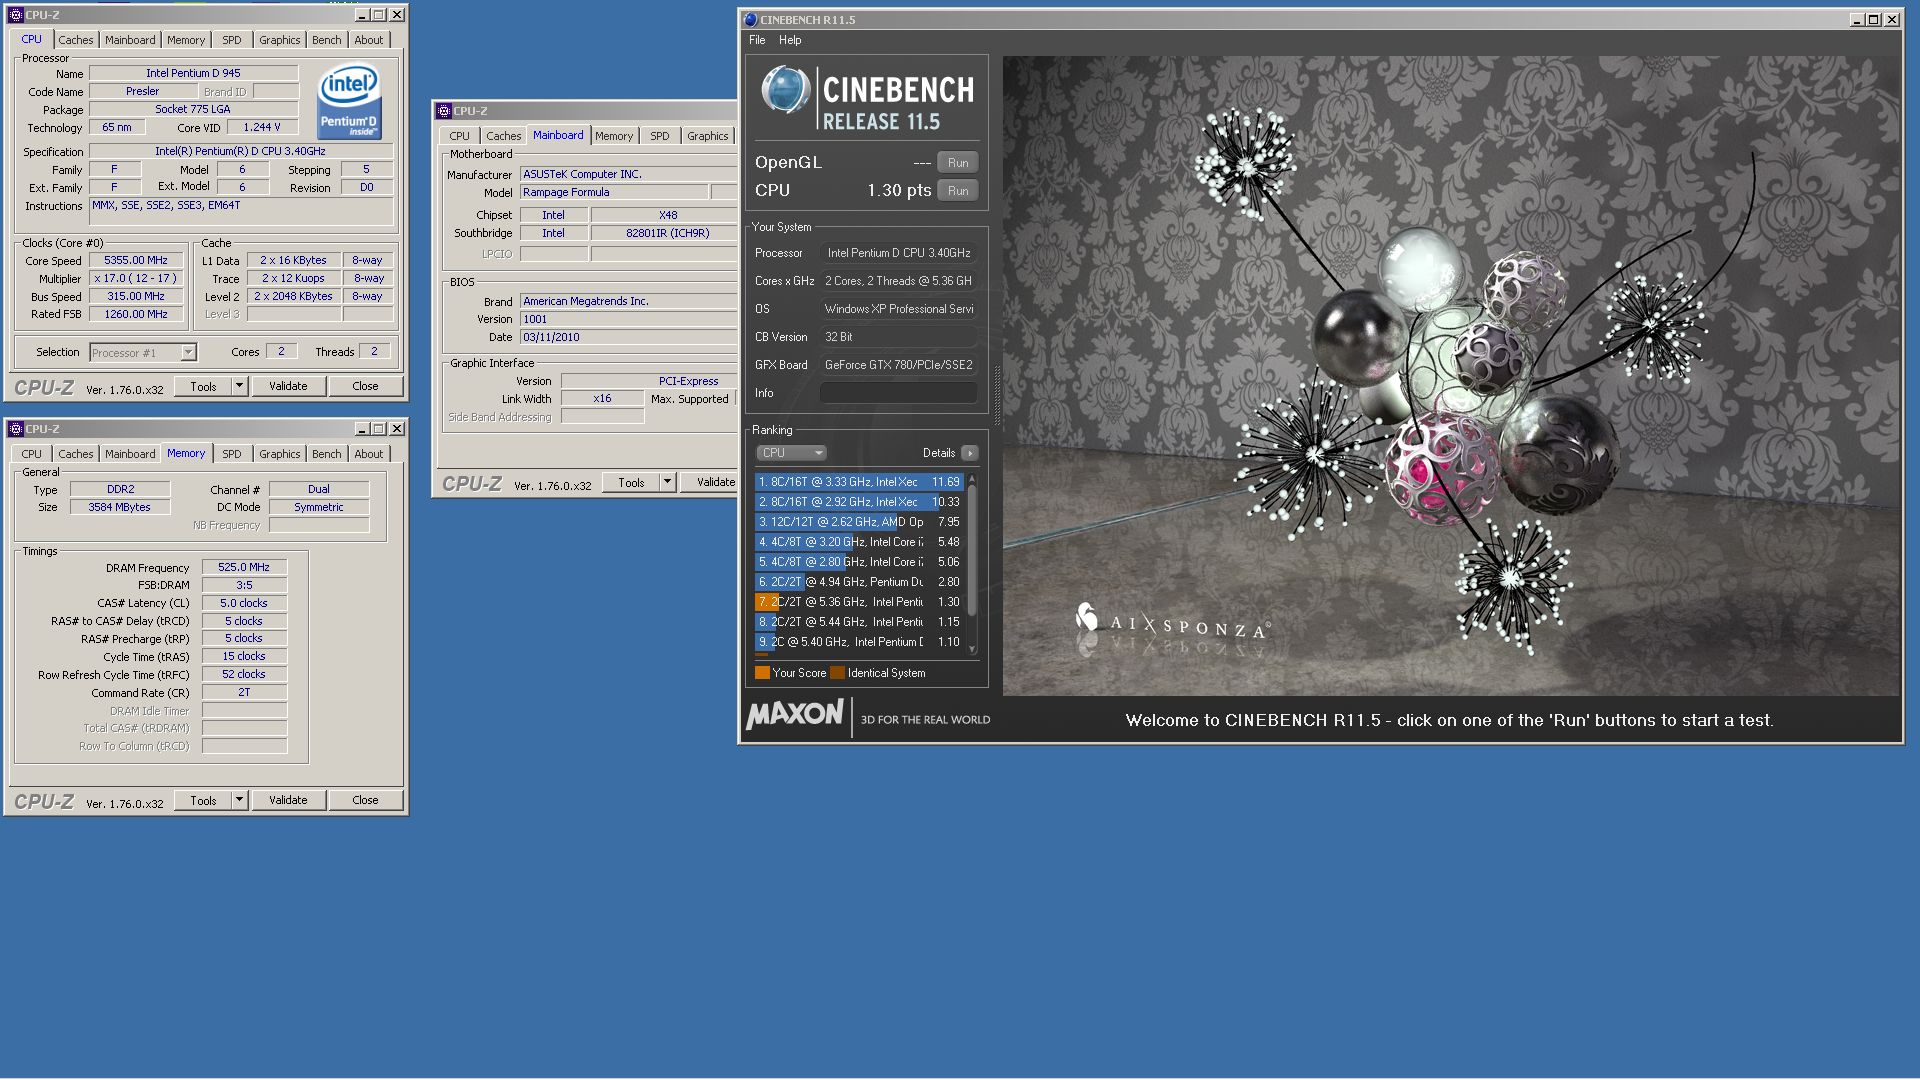Expand ranking Details arrow in Cinebench
Viewport: 1920px width, 1080px height.
tap(969, 453)
